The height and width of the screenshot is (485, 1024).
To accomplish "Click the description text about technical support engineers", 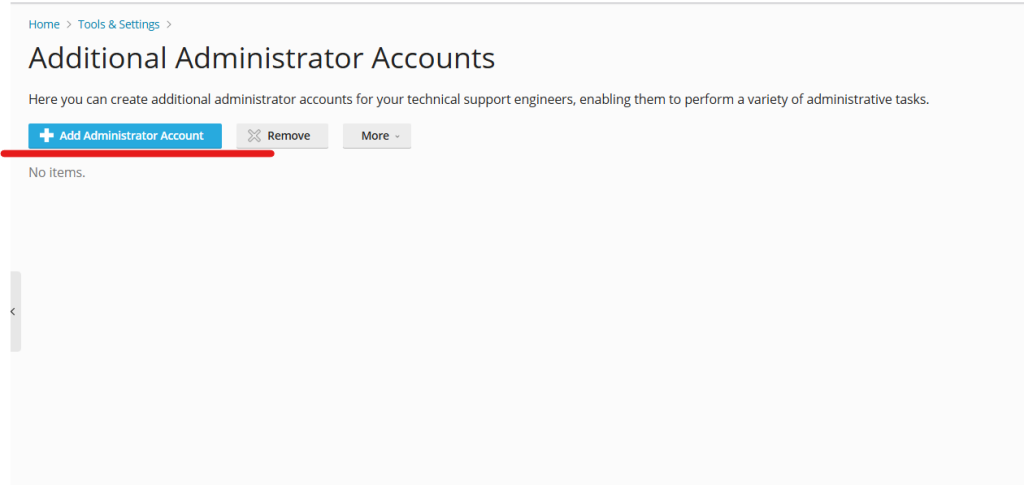I will (479, 100).
